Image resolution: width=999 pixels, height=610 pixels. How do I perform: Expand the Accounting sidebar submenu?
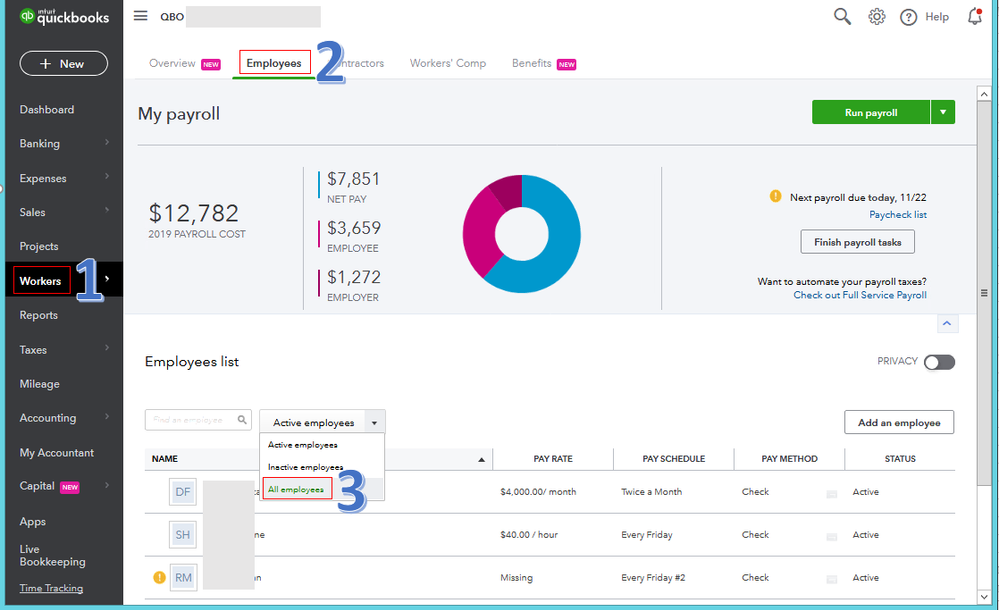click(106, 416)
